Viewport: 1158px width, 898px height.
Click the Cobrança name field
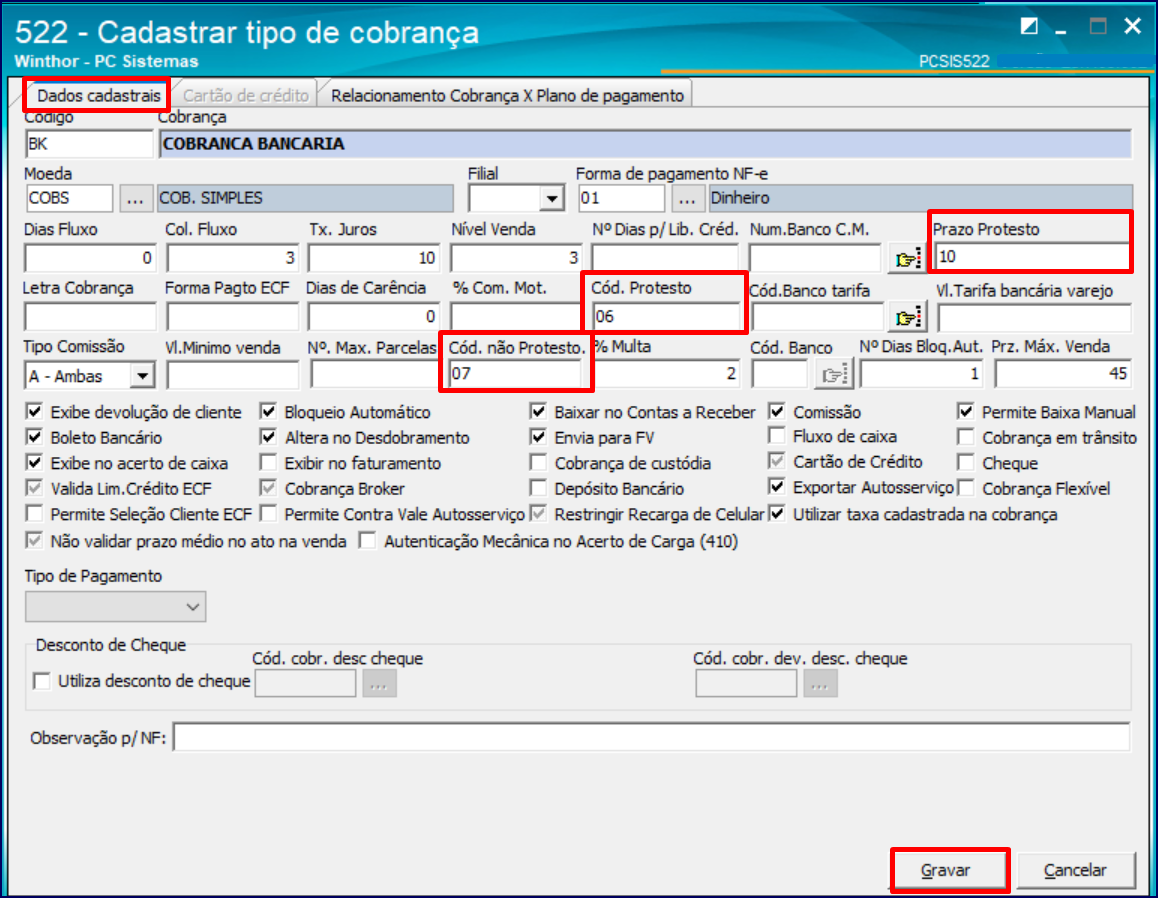[x=645, y=144]
